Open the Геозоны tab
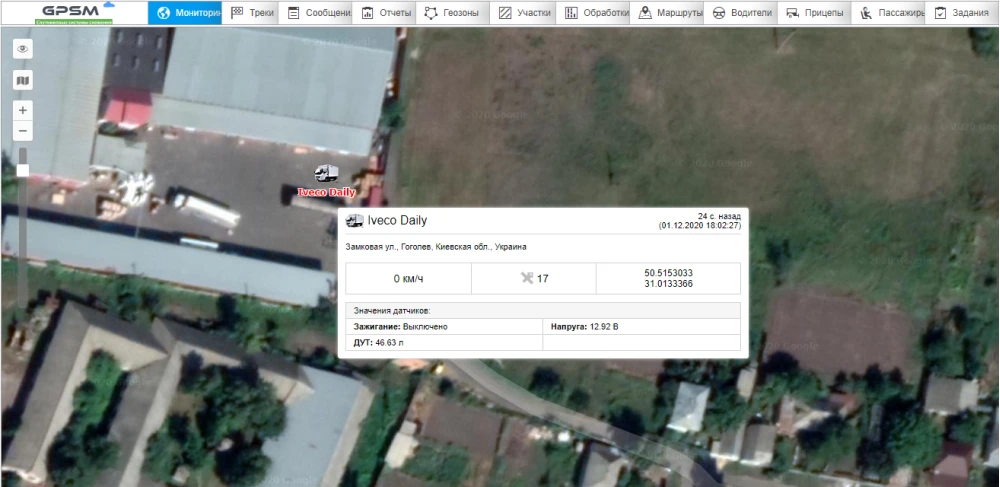1000x487 pixels. point(453,13)
